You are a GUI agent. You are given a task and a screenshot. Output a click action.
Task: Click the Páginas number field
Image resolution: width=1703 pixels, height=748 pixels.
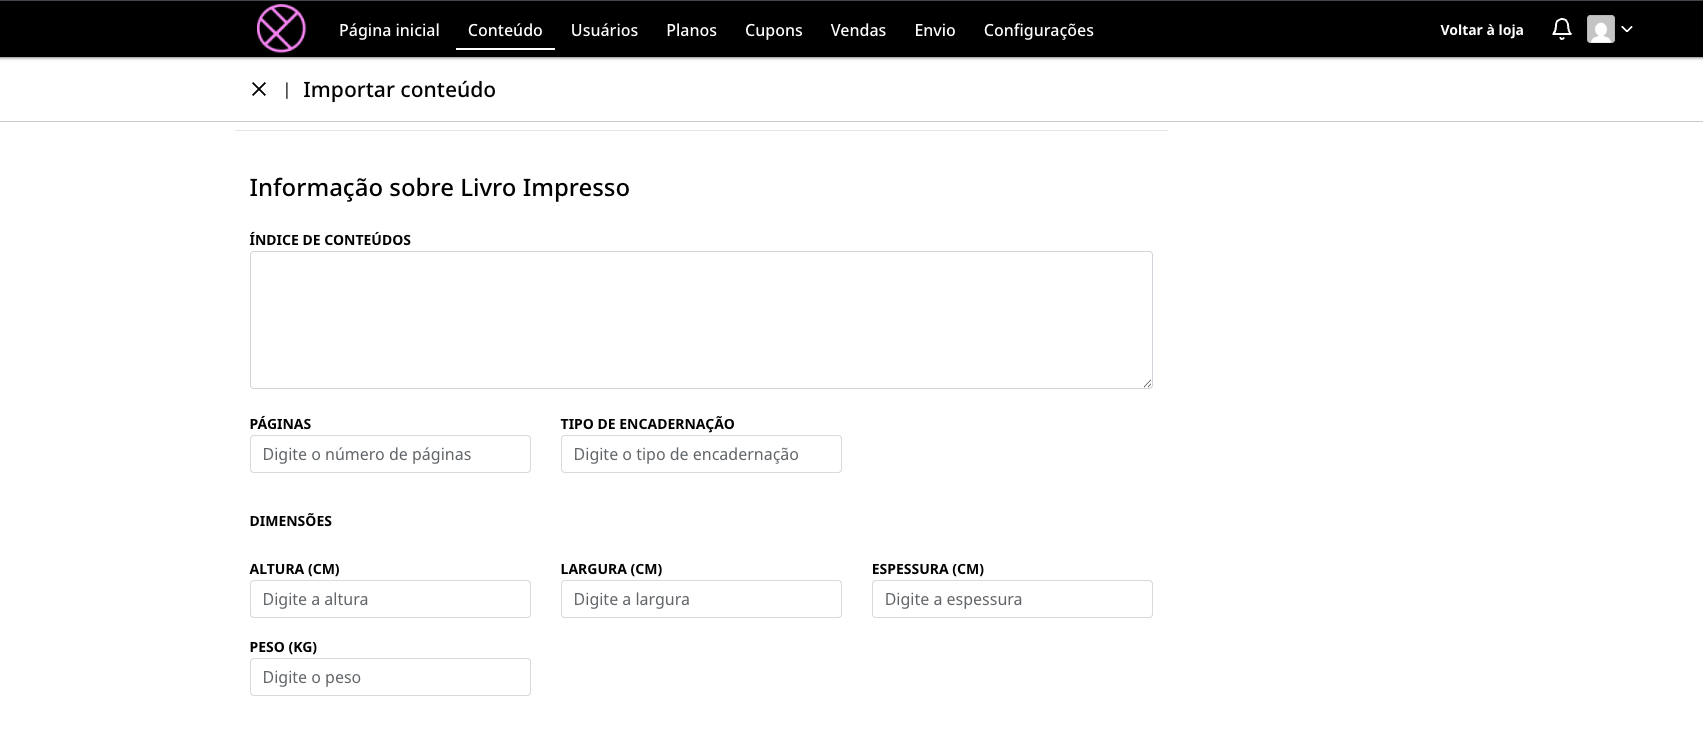pos(390,454)
